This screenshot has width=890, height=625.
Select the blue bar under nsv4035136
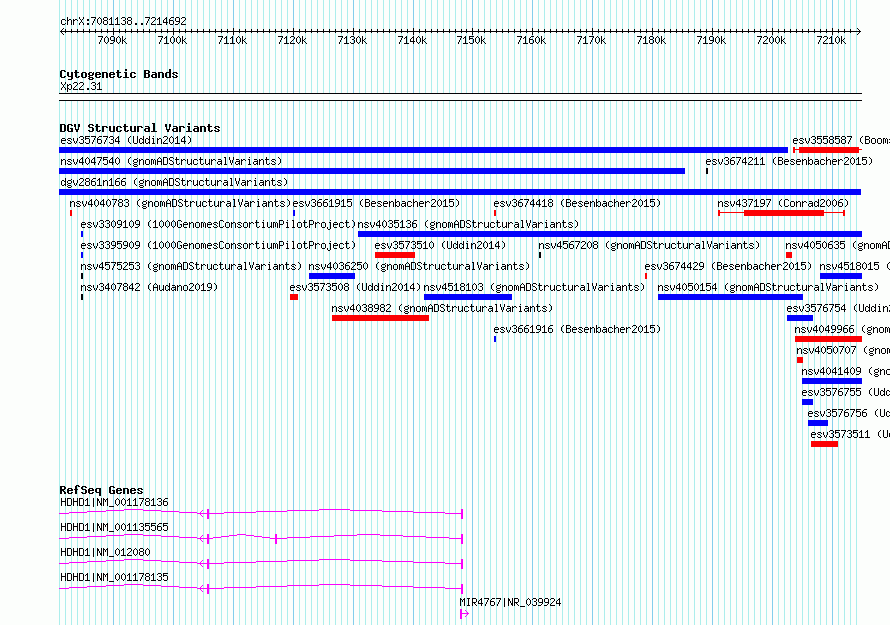point(610,234)
